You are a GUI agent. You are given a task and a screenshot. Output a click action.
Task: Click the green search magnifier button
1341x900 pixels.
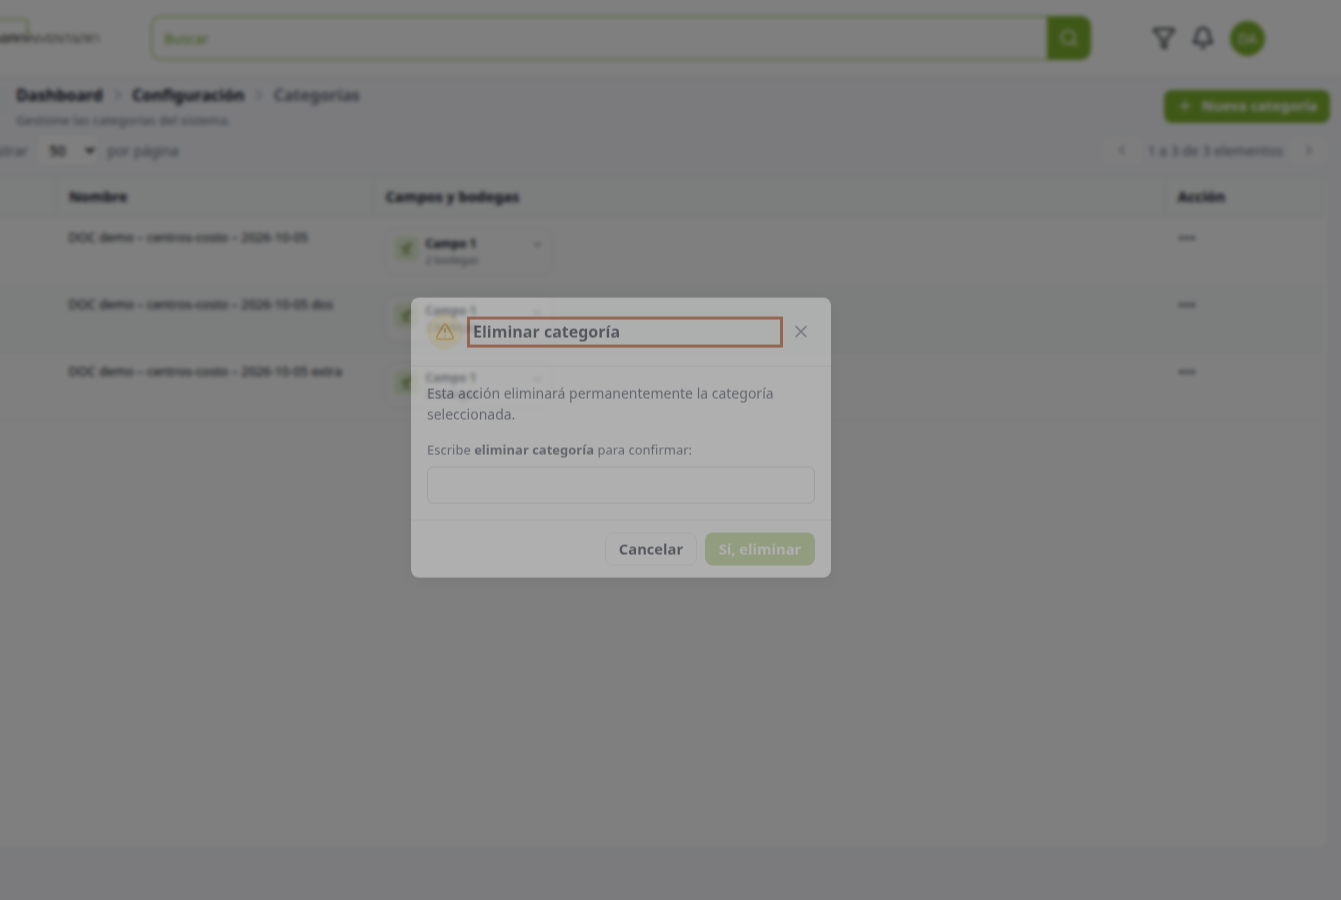[x=1068, y=38]
